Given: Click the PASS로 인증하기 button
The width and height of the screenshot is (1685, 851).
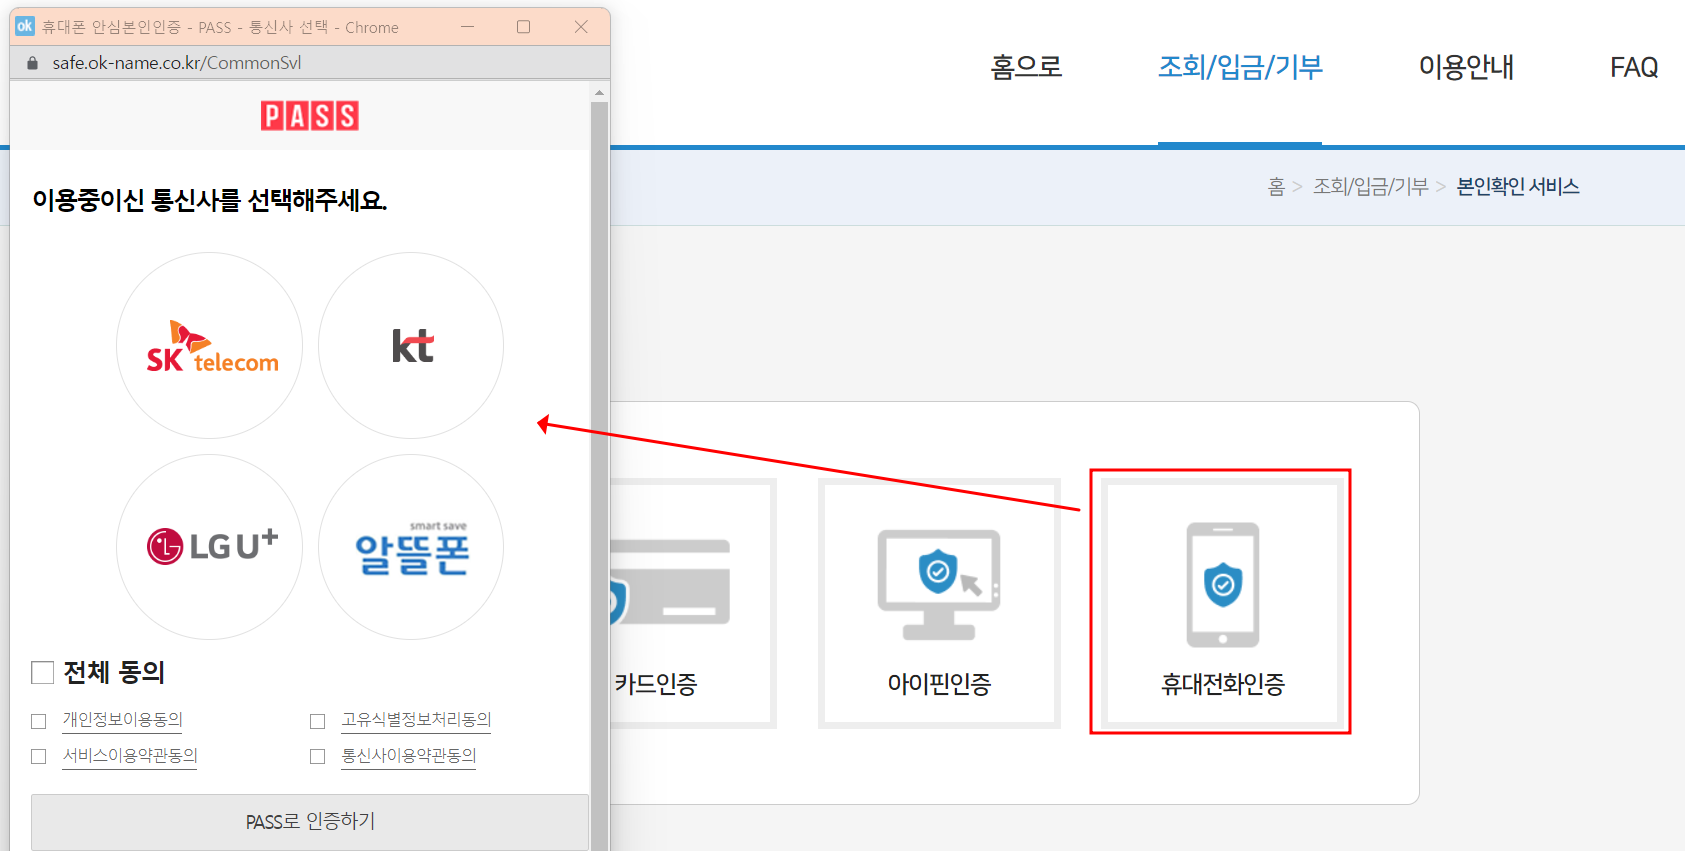Looking at the screenshot, I should [310, 822].
